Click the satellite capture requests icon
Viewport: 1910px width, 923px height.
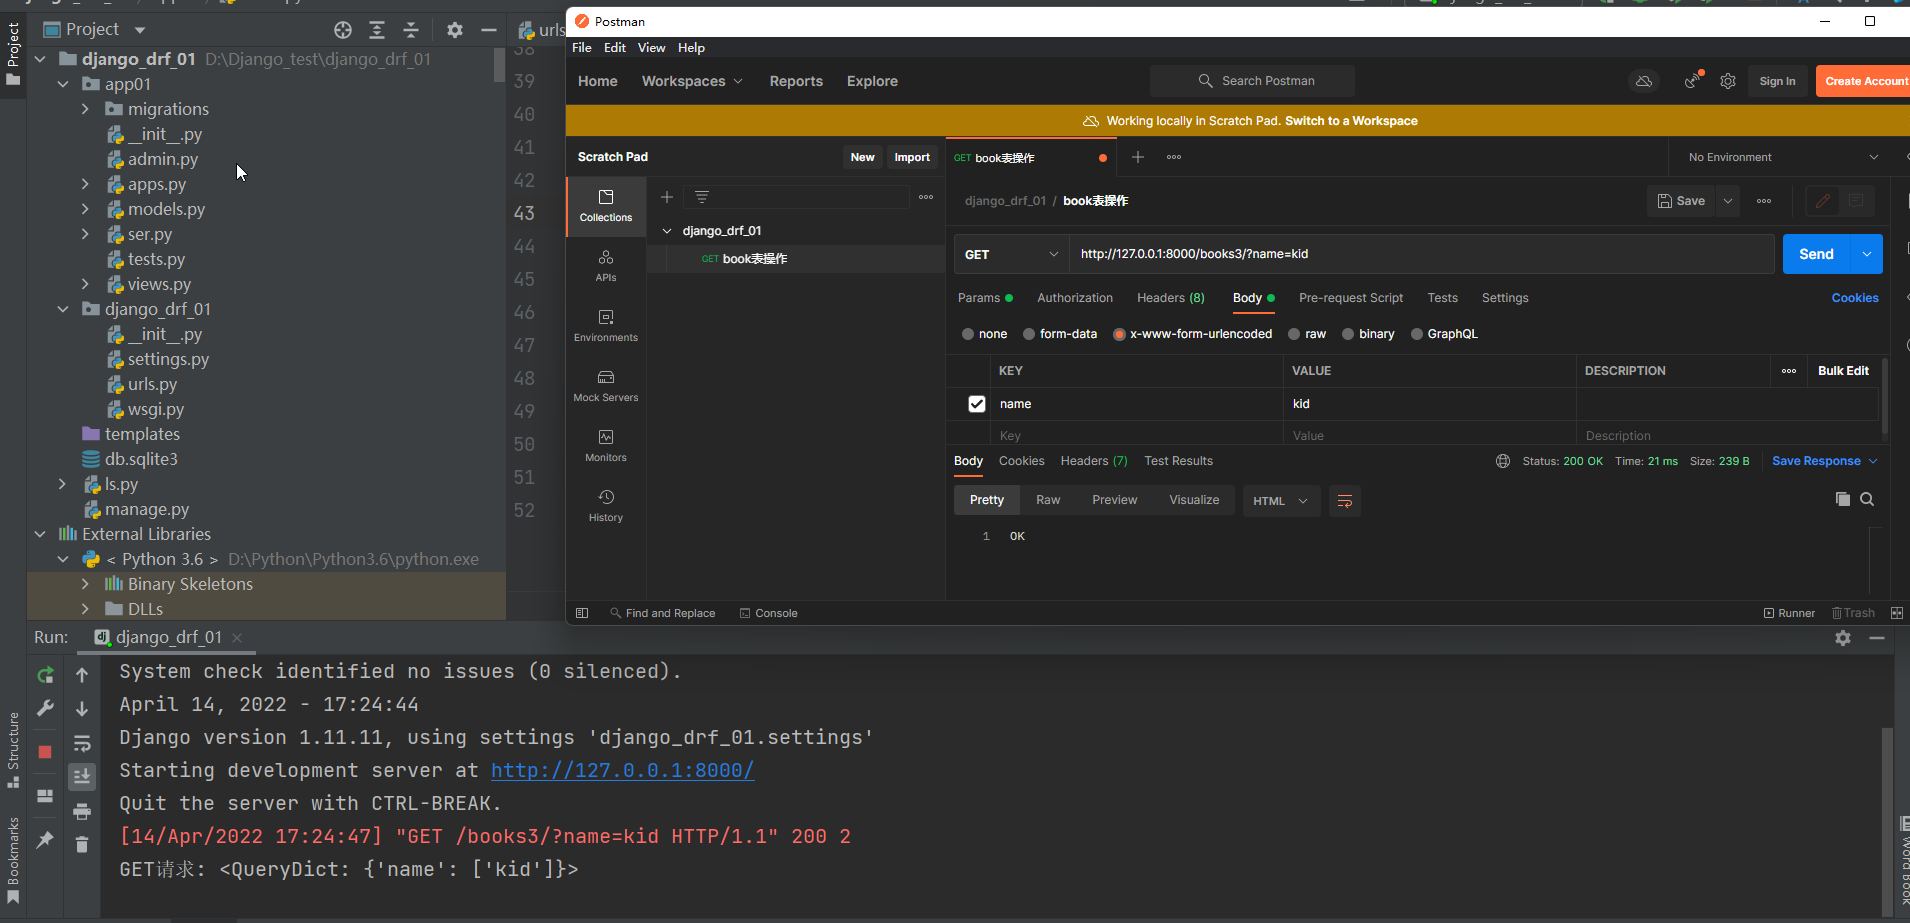[x=1692, y=81]
